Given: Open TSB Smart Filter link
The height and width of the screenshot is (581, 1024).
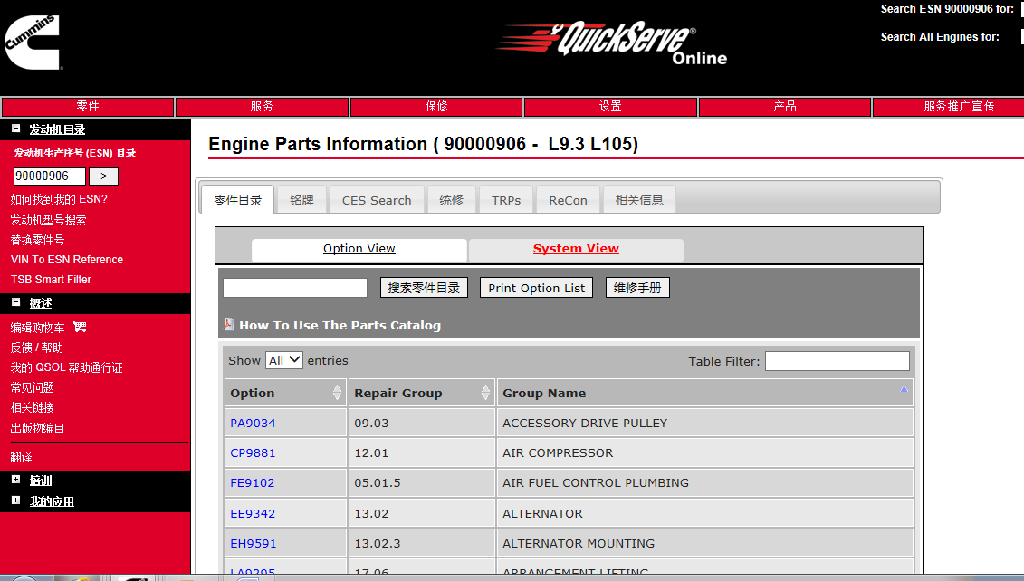Looking at the screenshot, I should [51, 279].
